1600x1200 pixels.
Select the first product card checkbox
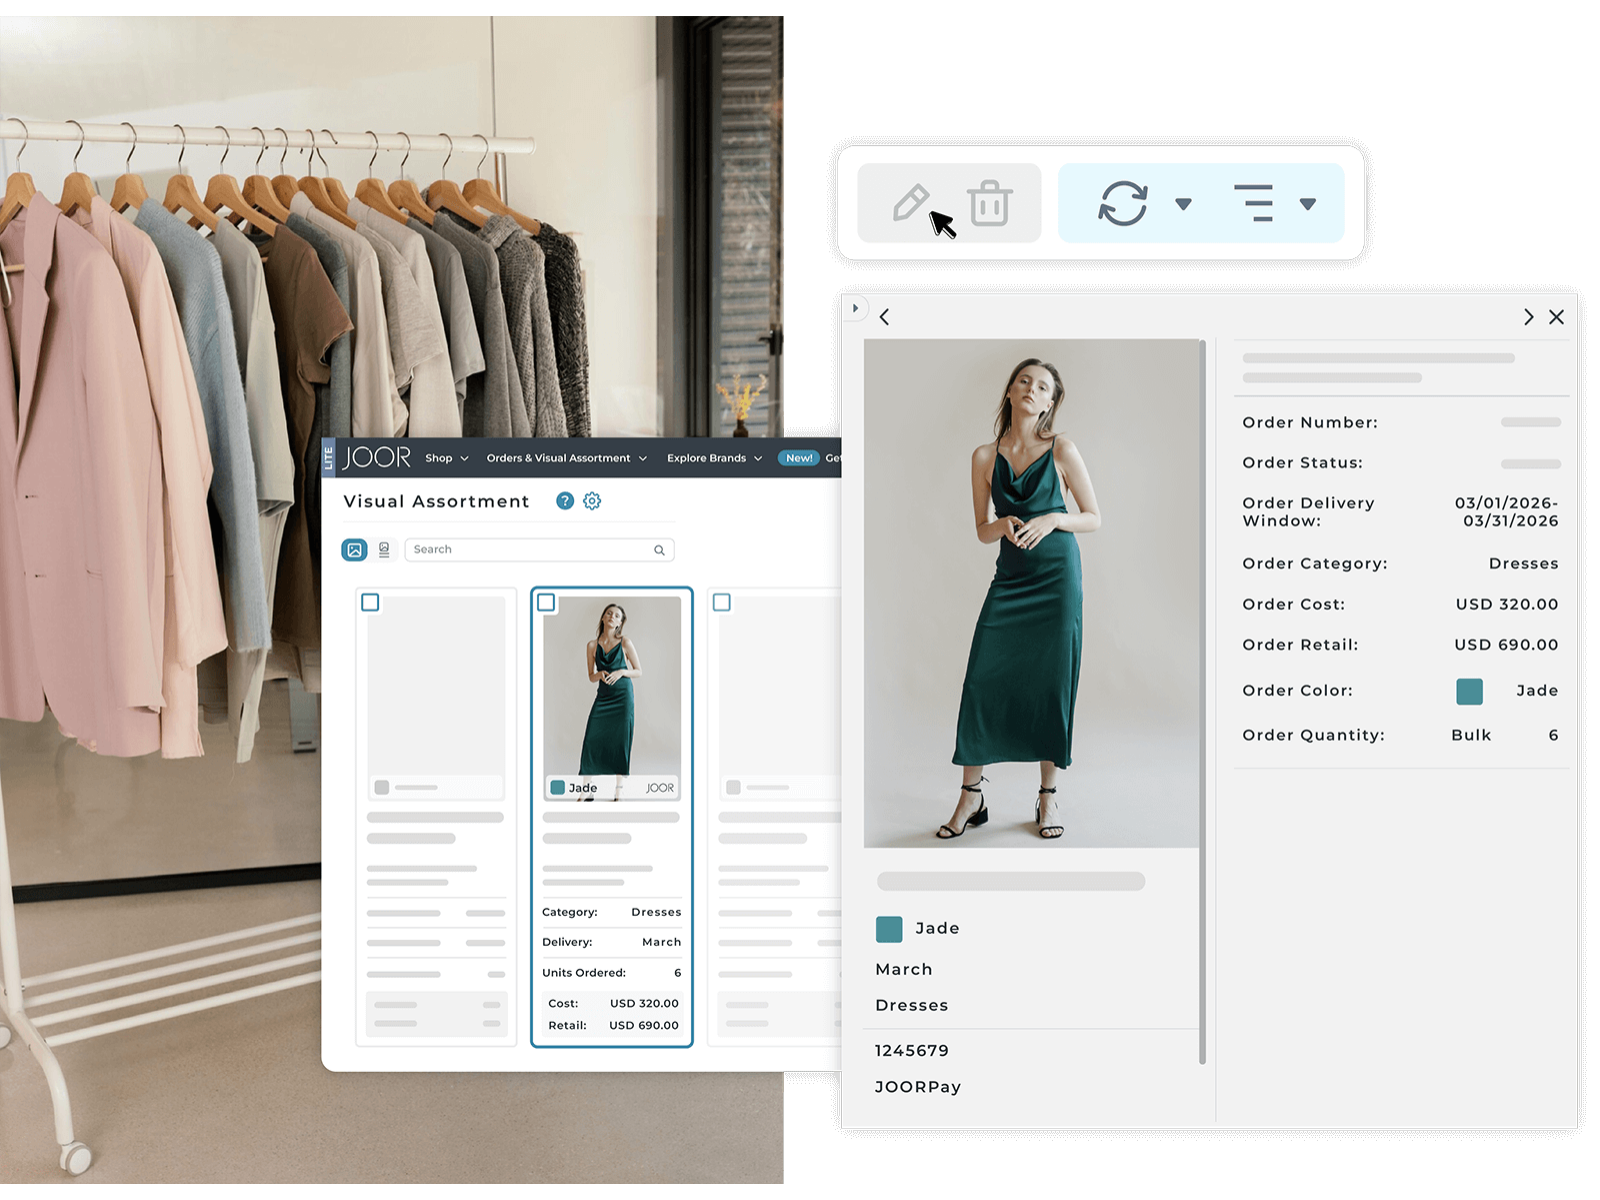(371, 601)
